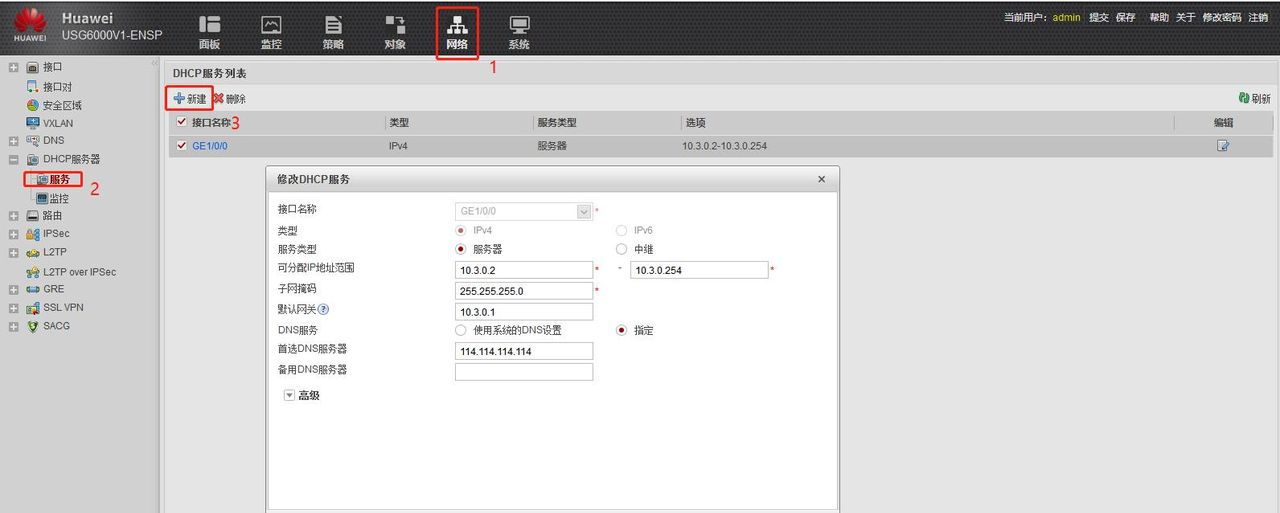The height and width of the screenshot is (513, 1280).
Task: Expand the 高级 advanced section
Action: 290,395
